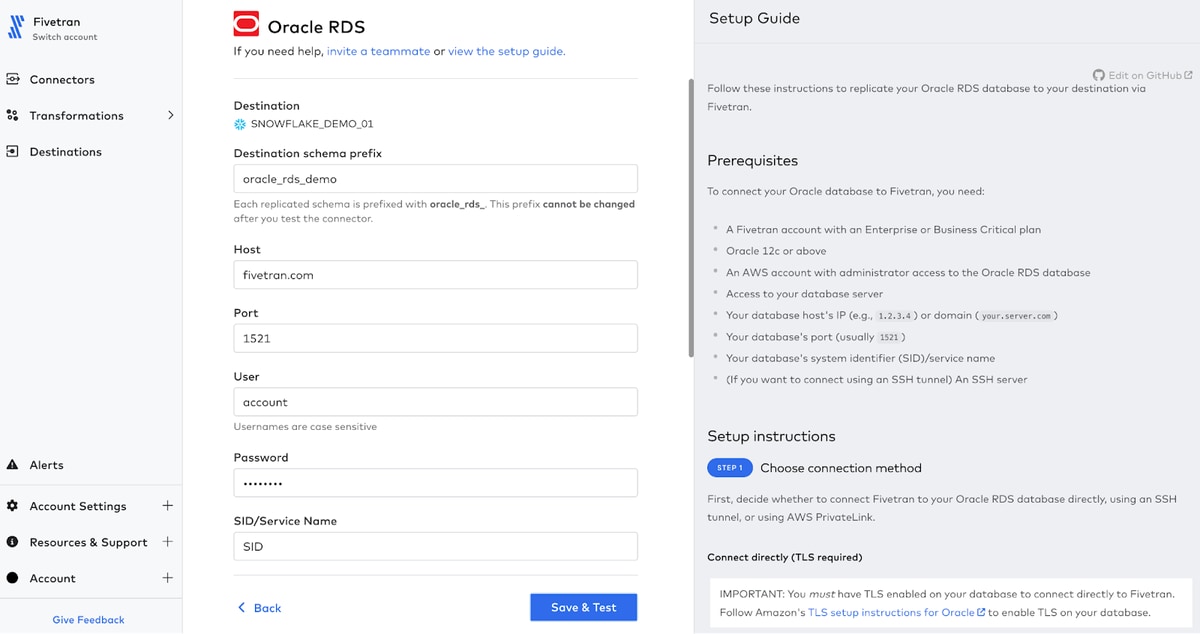Click the Save & Test button
The height and width of the screenshot is (634, 1200).
[x=584, y=607]
